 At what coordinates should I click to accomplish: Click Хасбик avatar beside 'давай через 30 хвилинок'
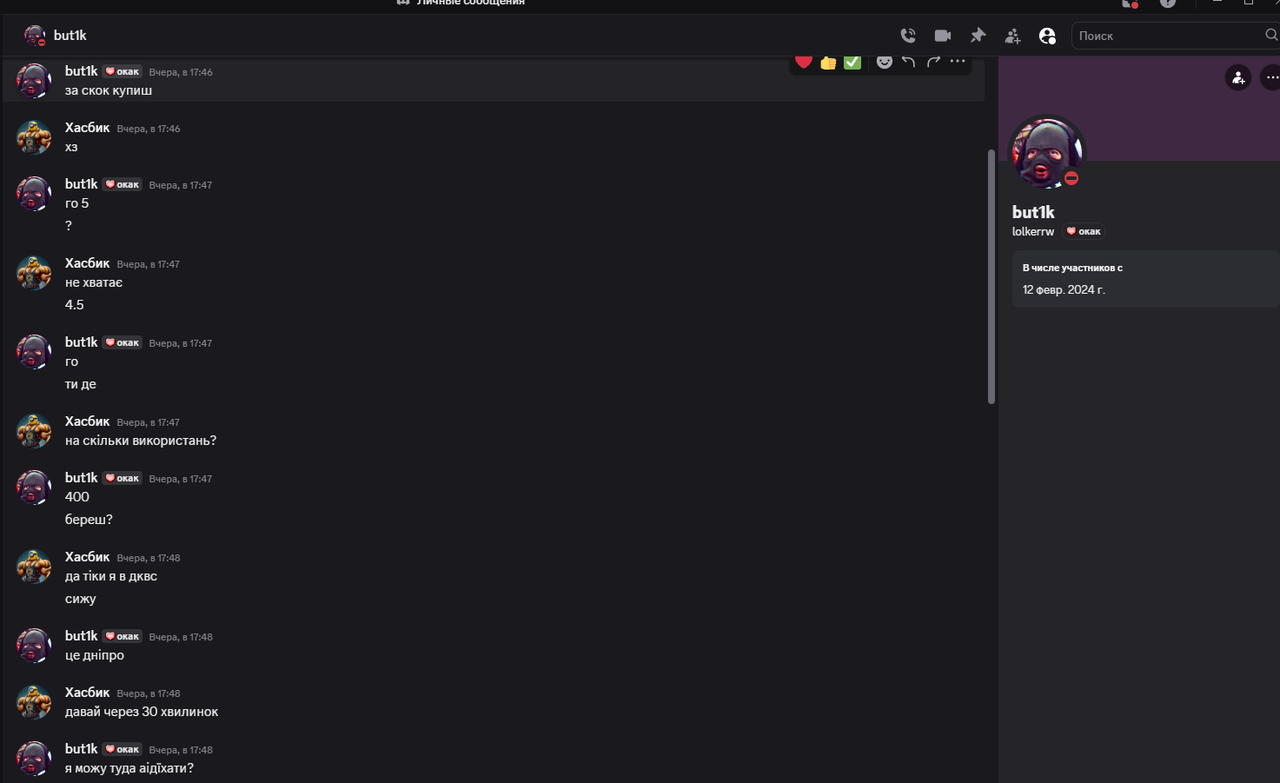(x=34, y=702)
